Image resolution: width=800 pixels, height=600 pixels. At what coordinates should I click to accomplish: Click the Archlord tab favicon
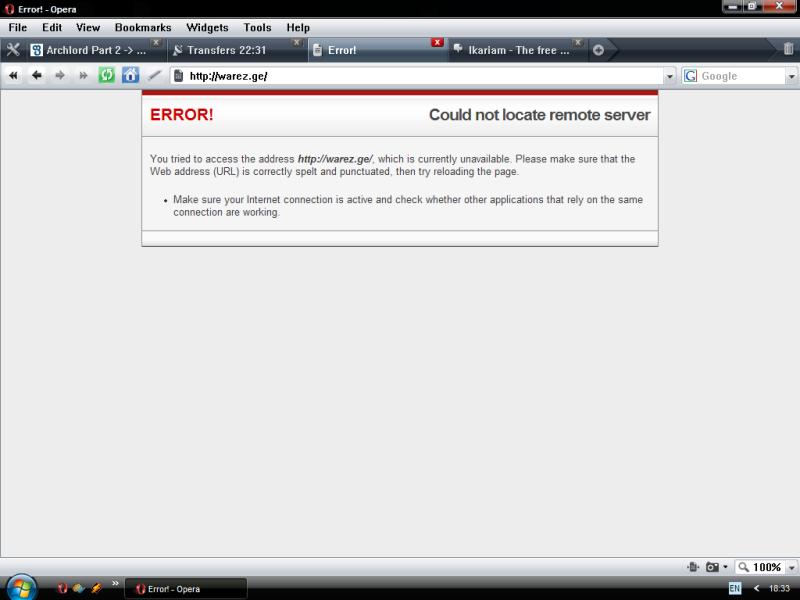tap(36, 50)
